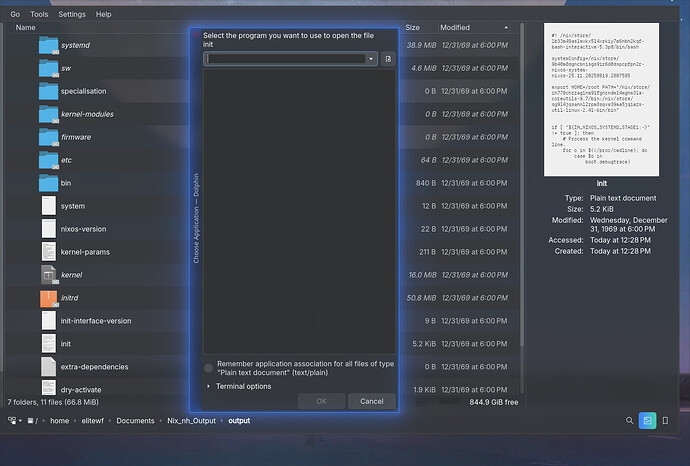
Task: Click the program name text field
Action: pyautogui.click(x=285, y=59)
